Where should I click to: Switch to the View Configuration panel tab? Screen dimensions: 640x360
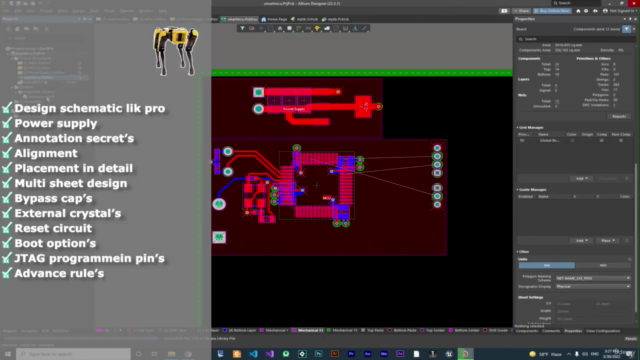tap(603, 331)
